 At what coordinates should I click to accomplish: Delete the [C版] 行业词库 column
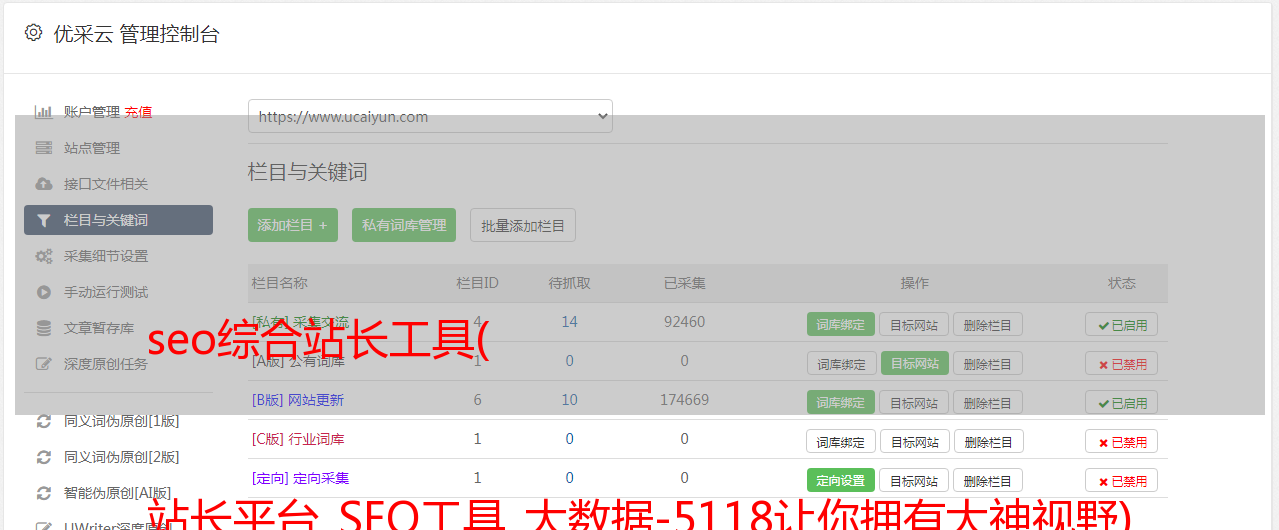click(x=988, y=441)
